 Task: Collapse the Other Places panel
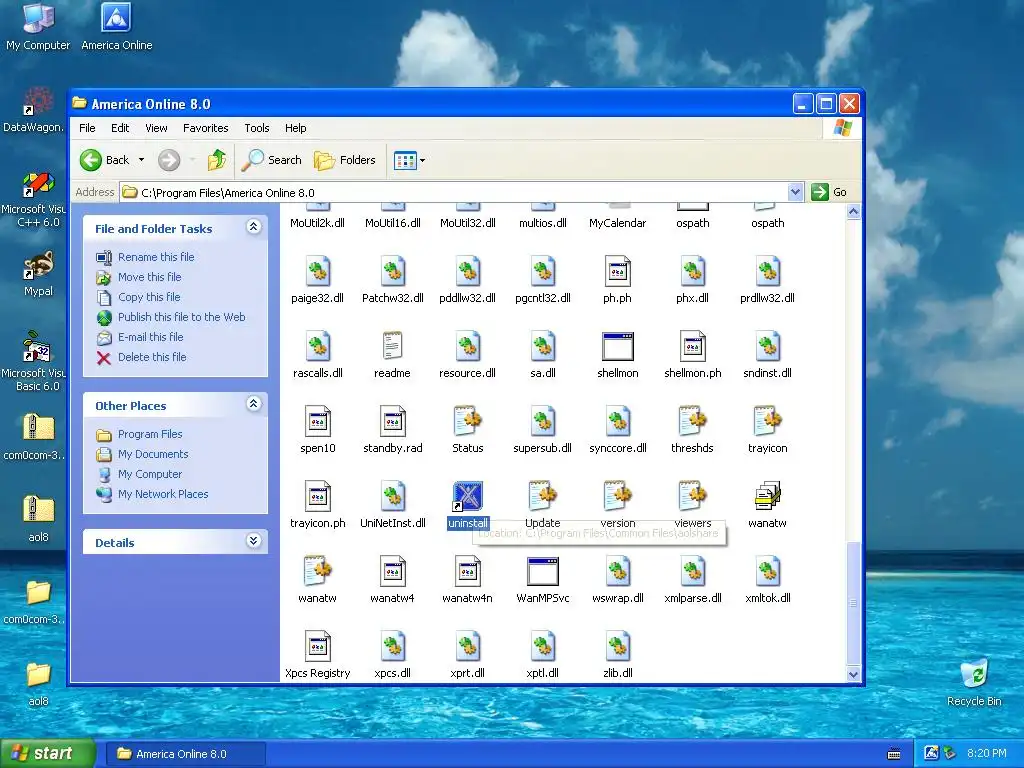(253, 404)
